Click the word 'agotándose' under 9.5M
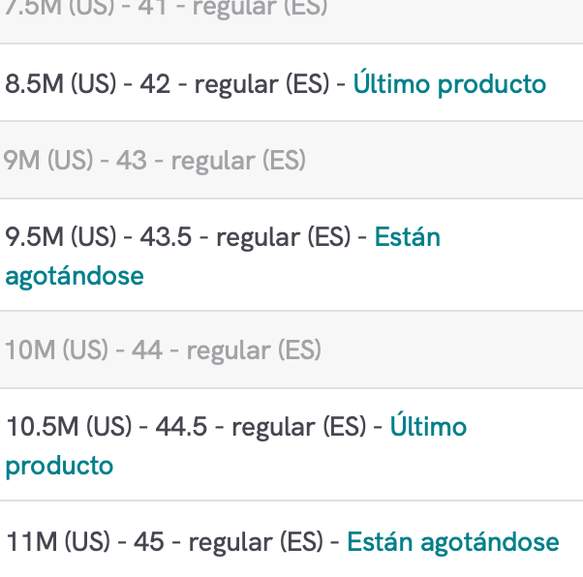This screenshot has height=577, width=583. tap(74, 276)
